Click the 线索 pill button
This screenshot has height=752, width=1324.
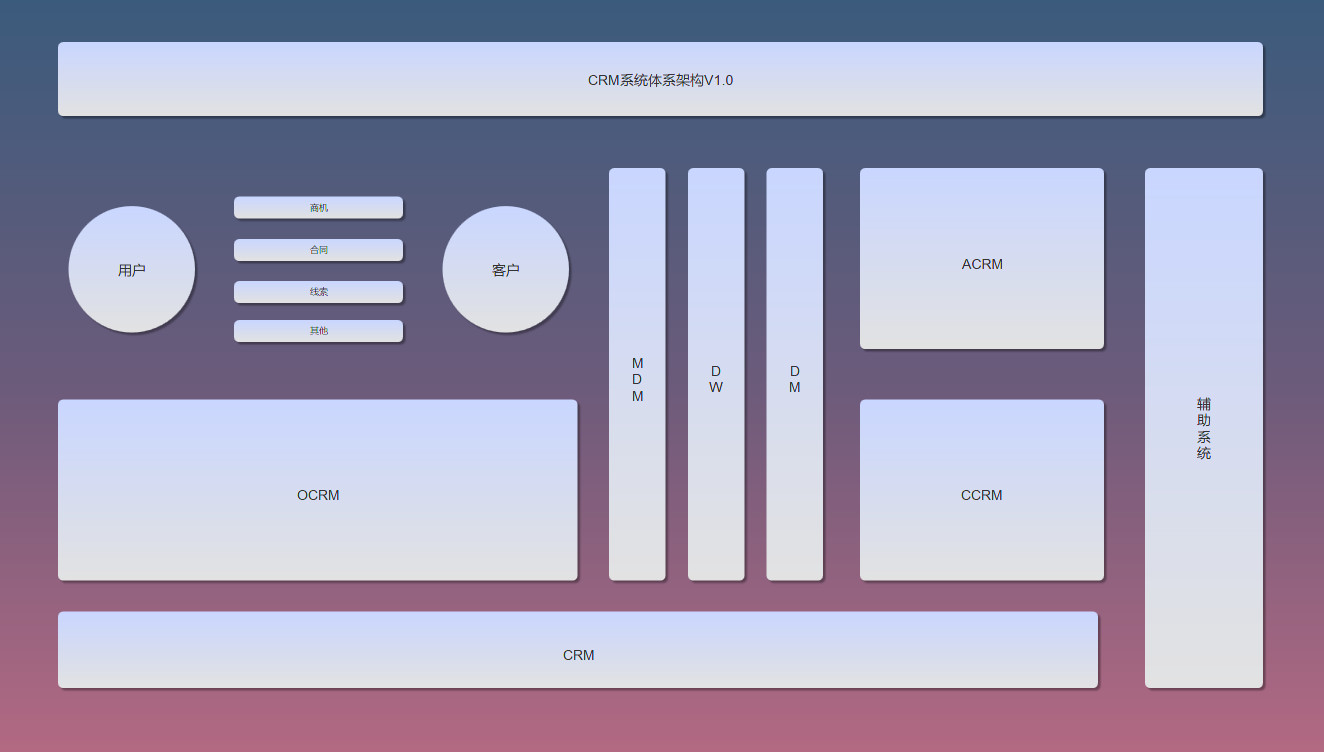(x=318, y=292)
